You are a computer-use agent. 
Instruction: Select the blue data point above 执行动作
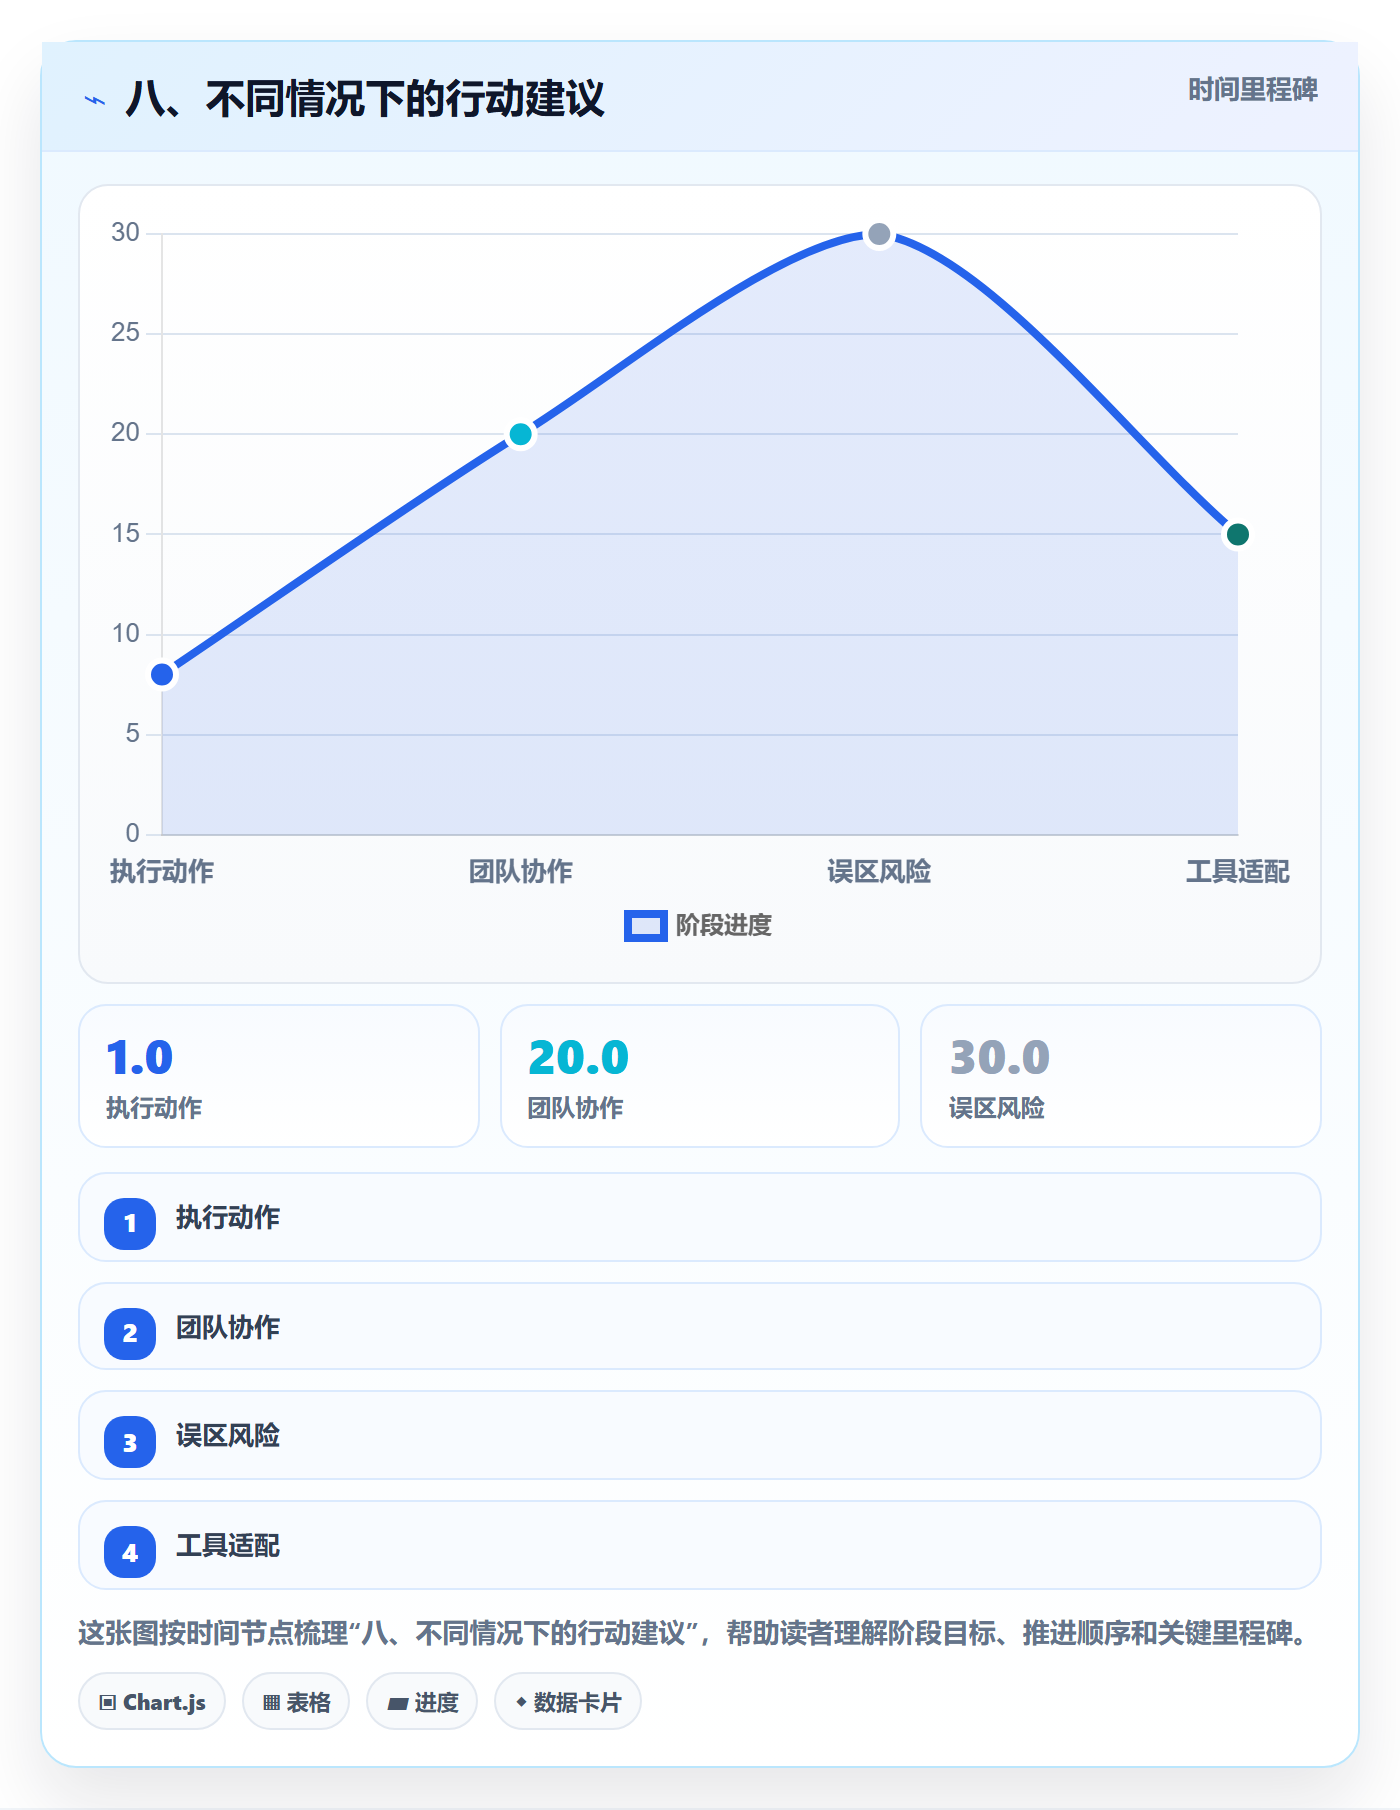[x=162, y=675]
